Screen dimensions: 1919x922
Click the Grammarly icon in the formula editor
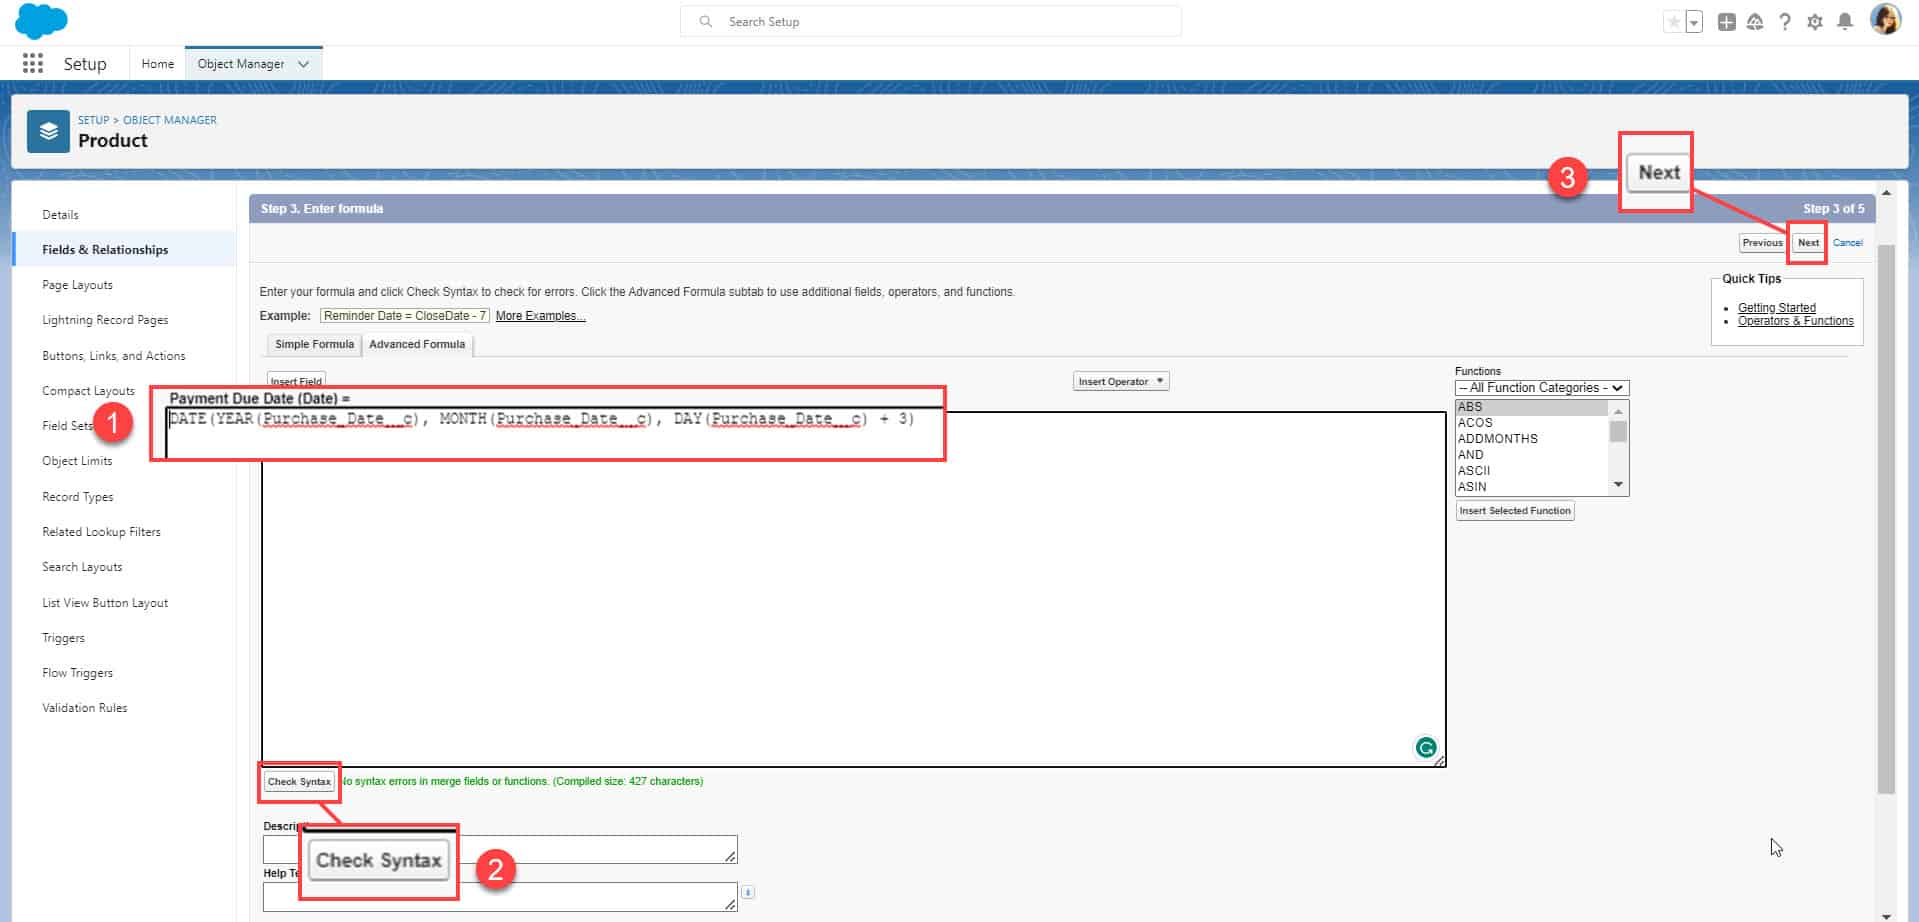[x=1425, y=747]
